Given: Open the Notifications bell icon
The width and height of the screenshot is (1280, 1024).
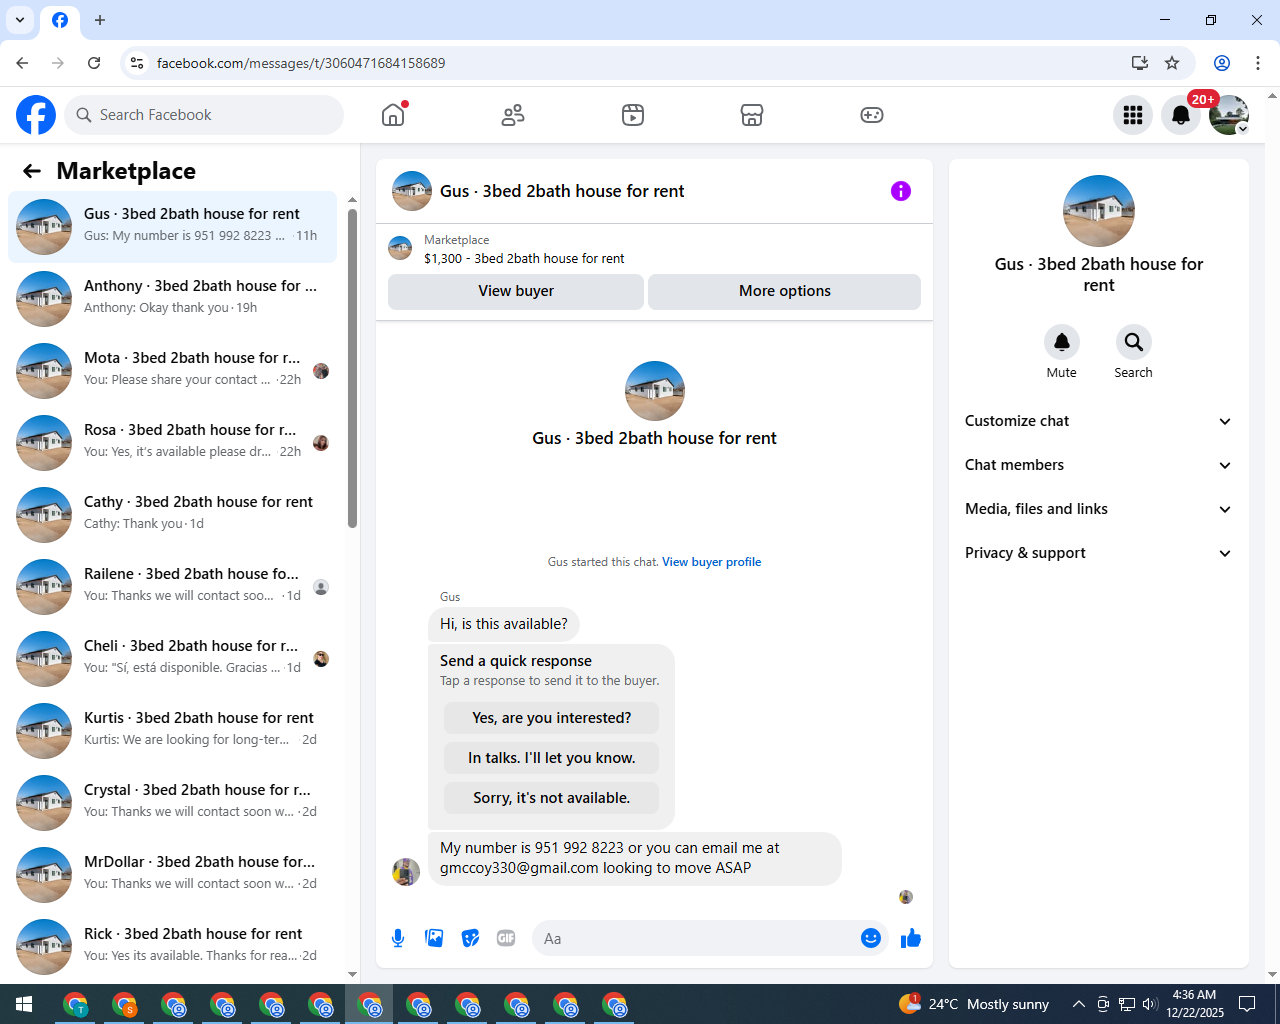Looking at the screenshot, I should [1181, 115].
